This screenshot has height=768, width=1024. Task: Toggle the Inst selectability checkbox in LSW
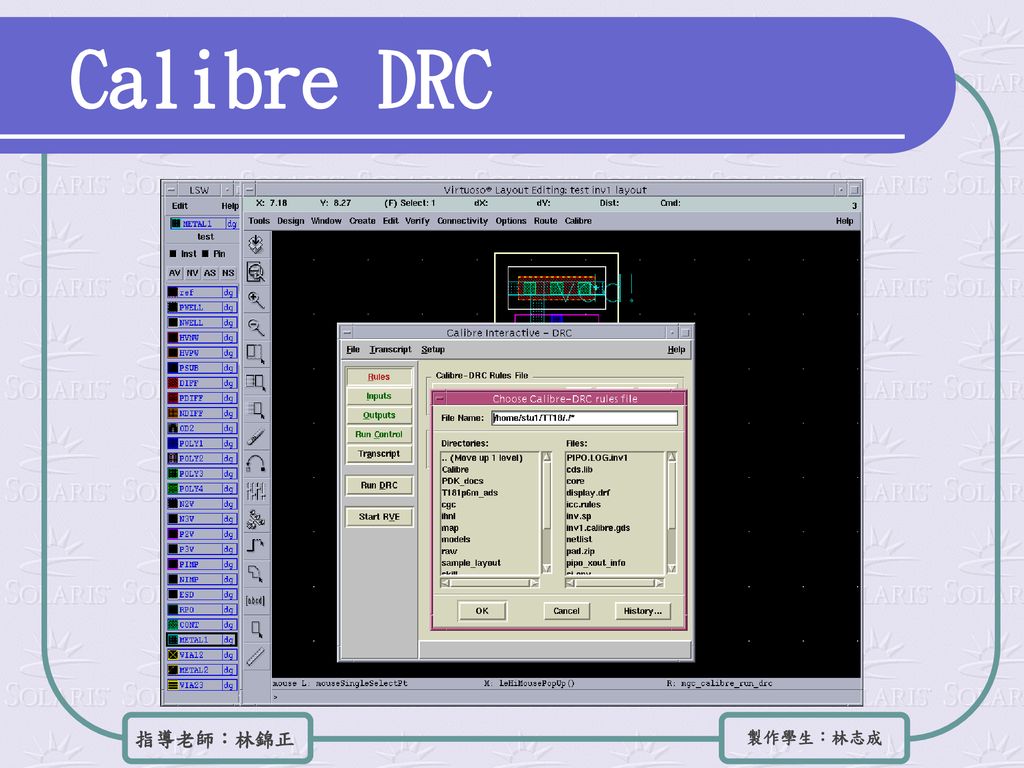173,253
